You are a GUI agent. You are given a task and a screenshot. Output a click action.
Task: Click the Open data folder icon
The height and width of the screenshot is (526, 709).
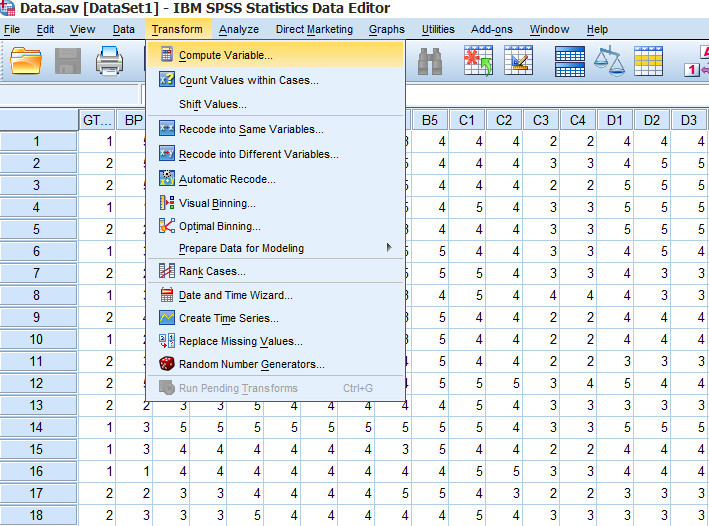pos(26,61)
